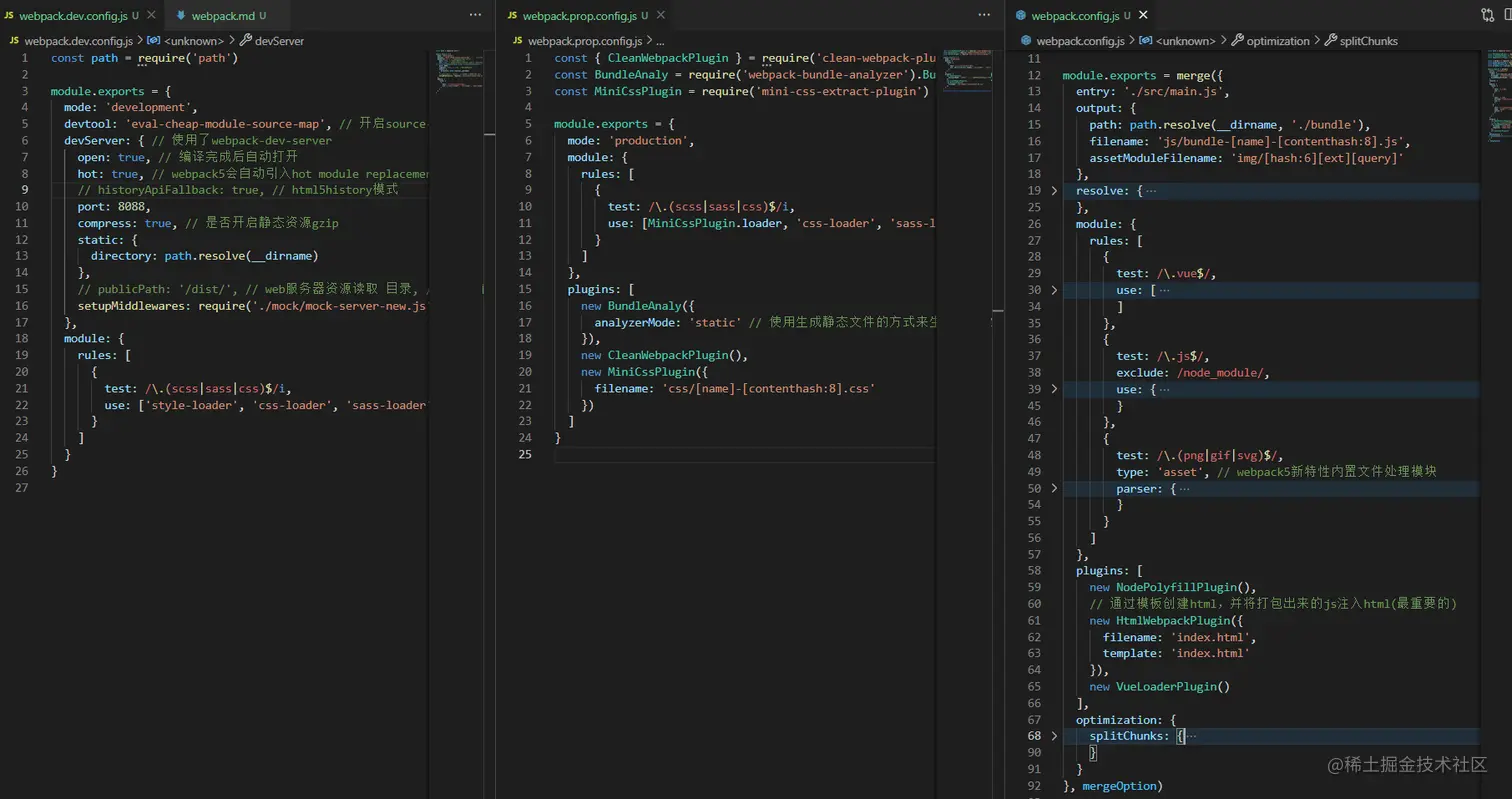
Task: Expand the folded use object on line 39
Action: 1054,389
